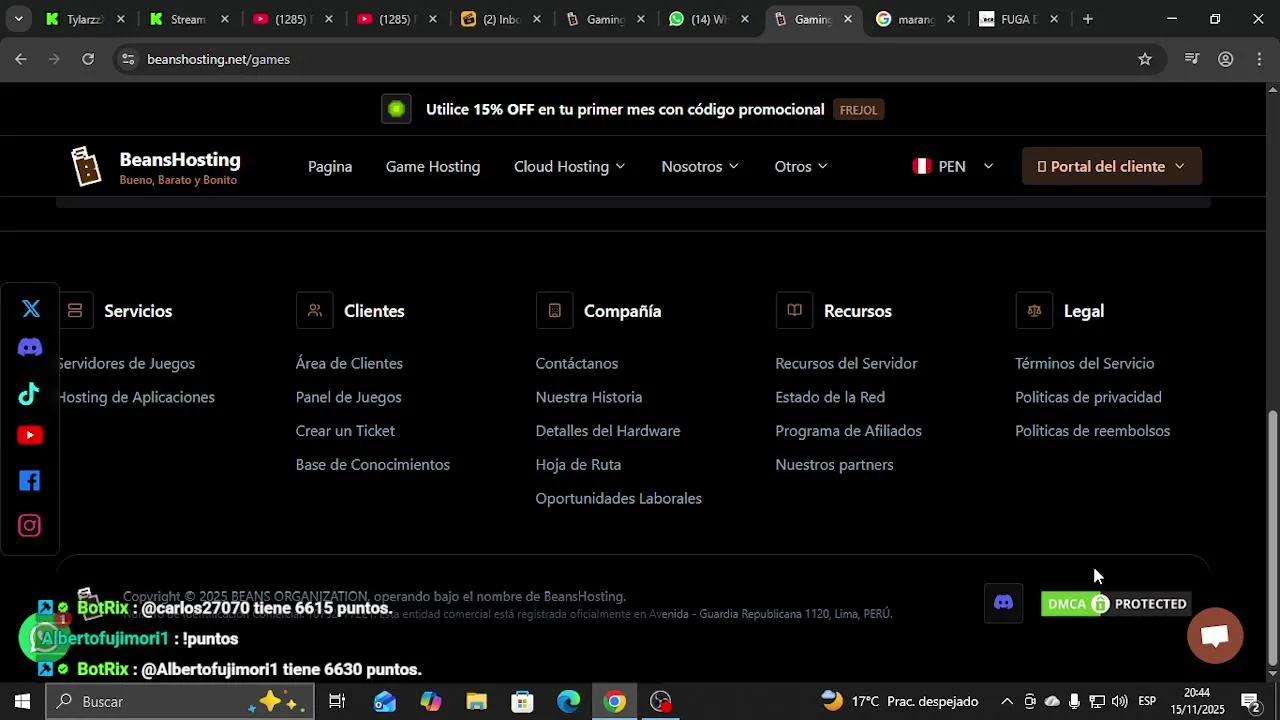Image resolution: width=1280 pixels, height=720 pixels.
Task: Open the YouTube social icon
Action: click(30, 435)
